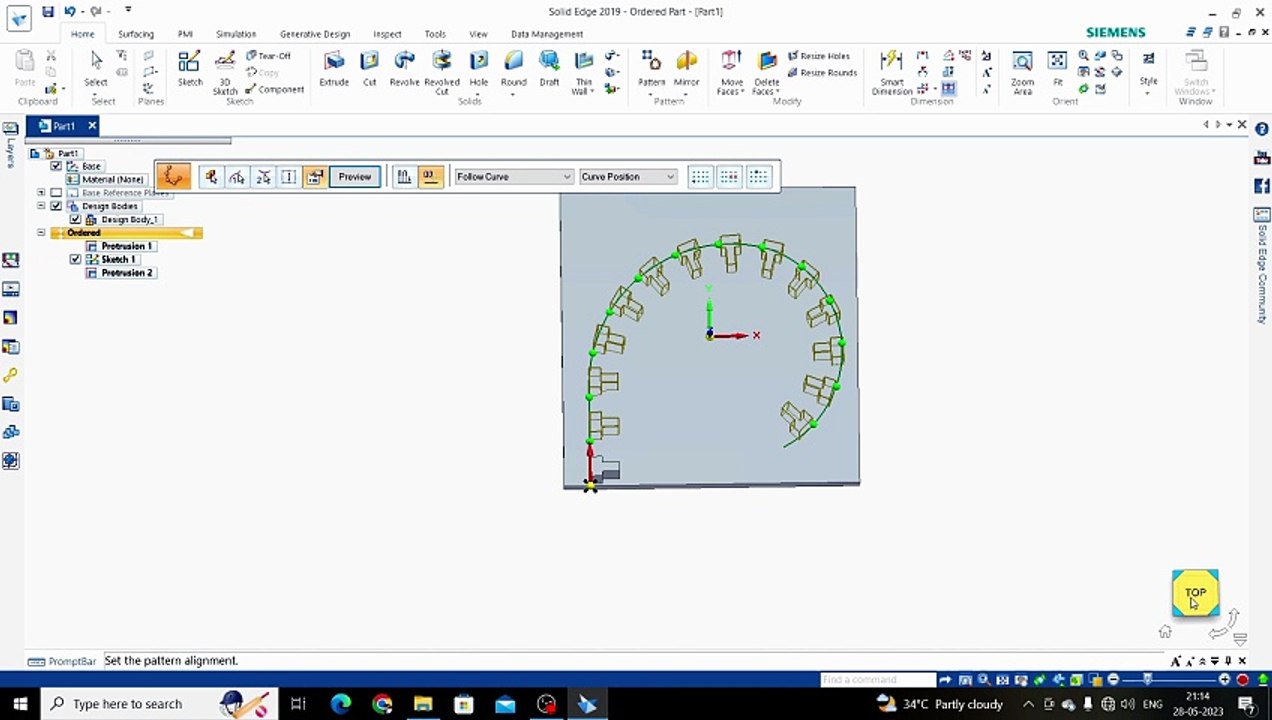Collapse the Design Bodies node
The width and height of the screenshot is (1272, 720).
[x=41, y=206]
